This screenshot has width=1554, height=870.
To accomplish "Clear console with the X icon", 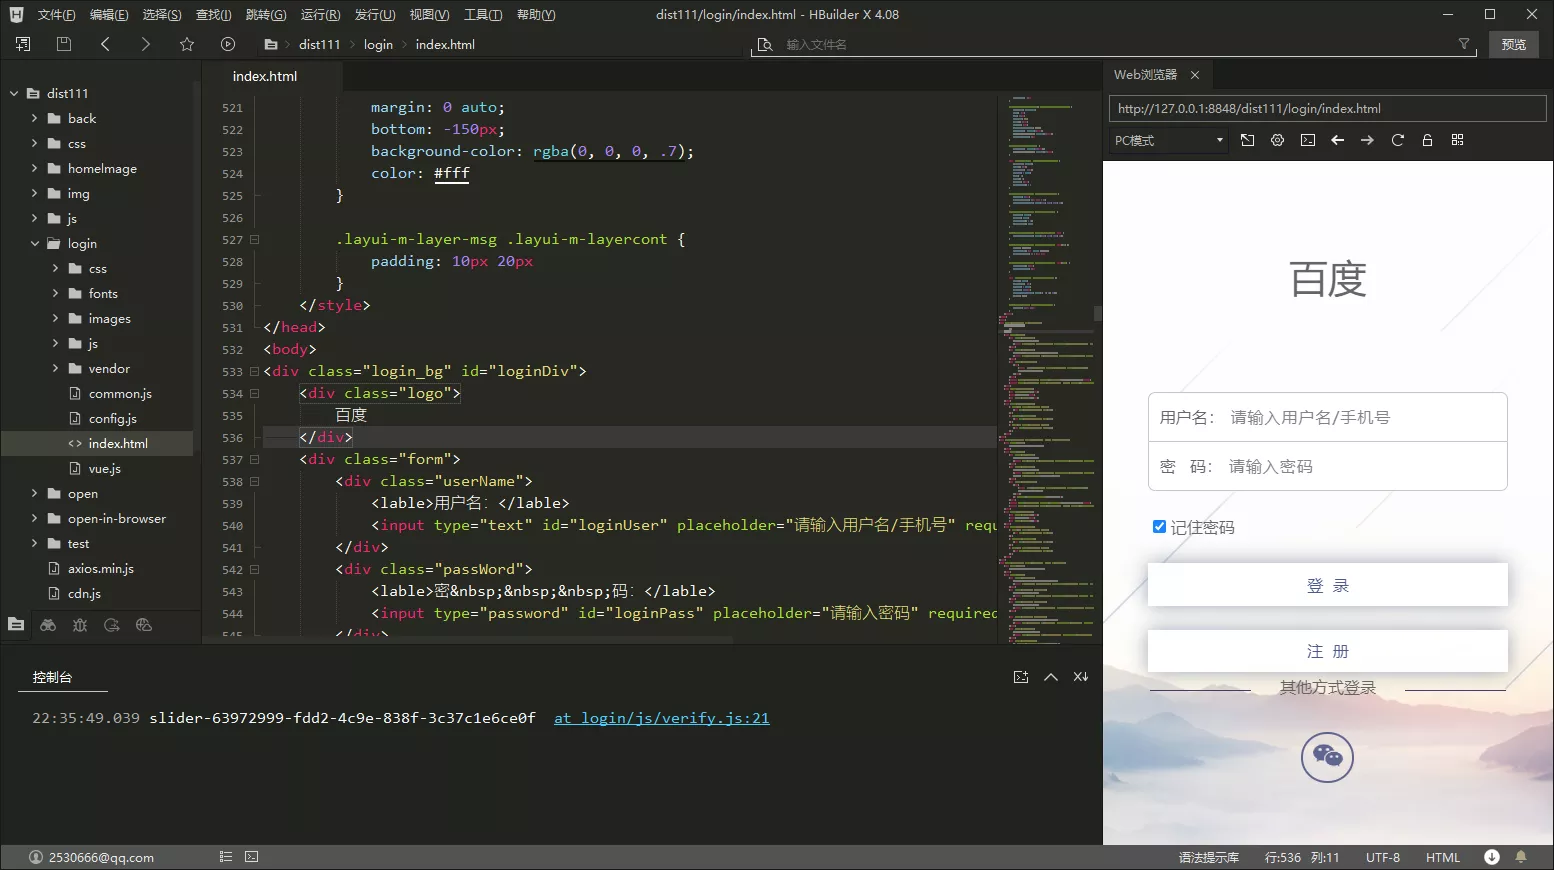I will pos(1081,677).
